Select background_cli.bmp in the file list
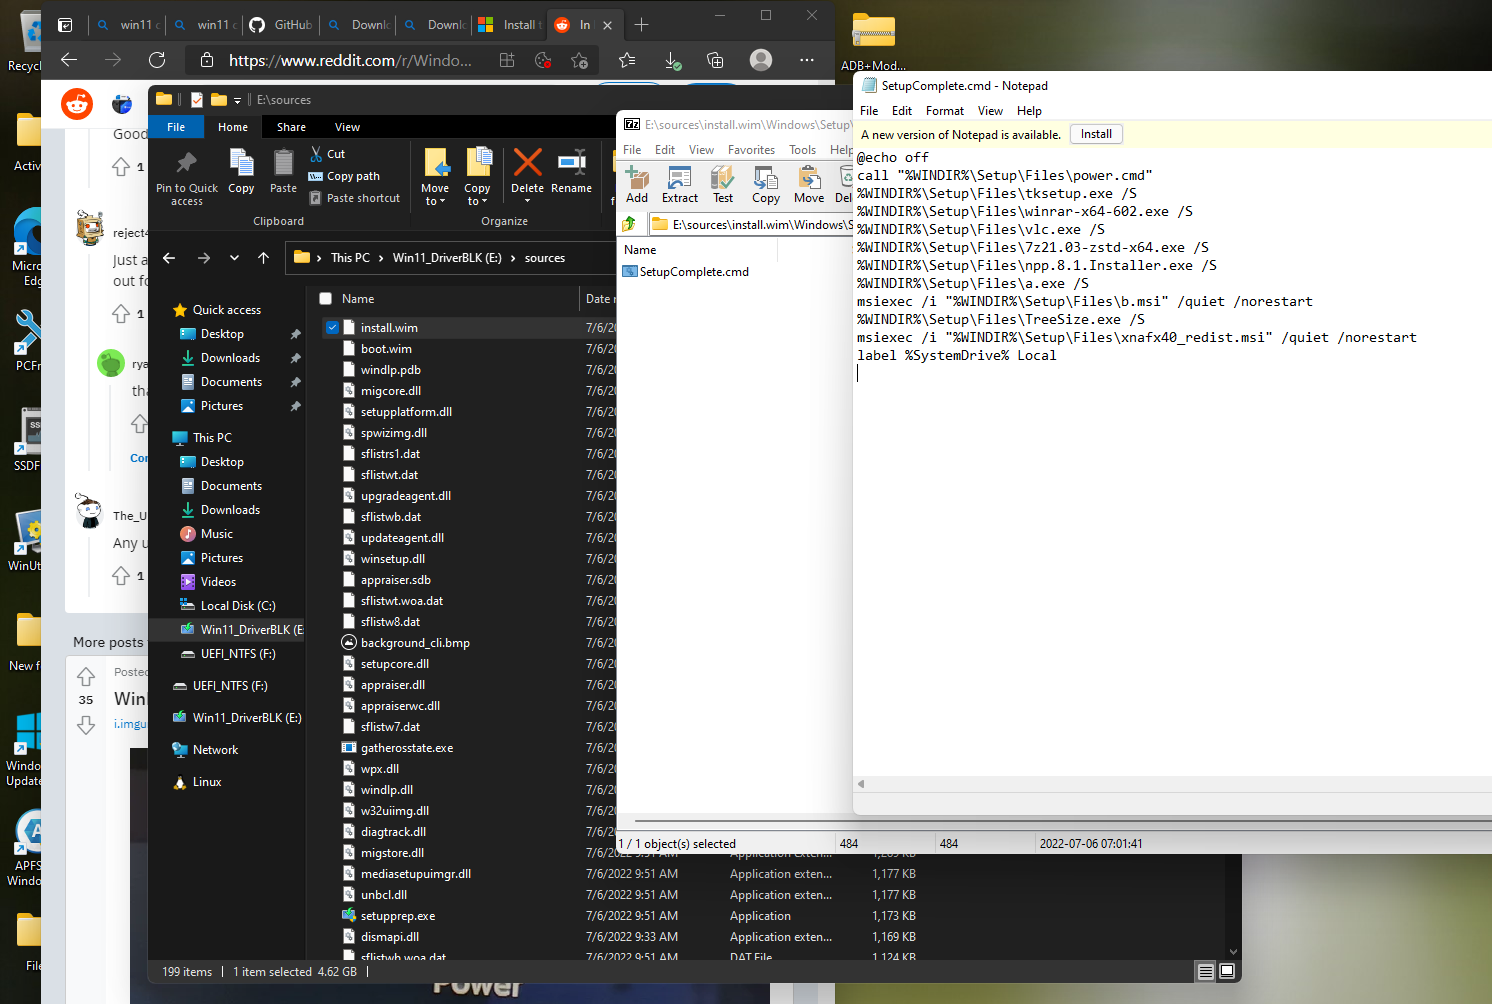The width and height of the screenshot is (1492, 1004). coord(415,643)
